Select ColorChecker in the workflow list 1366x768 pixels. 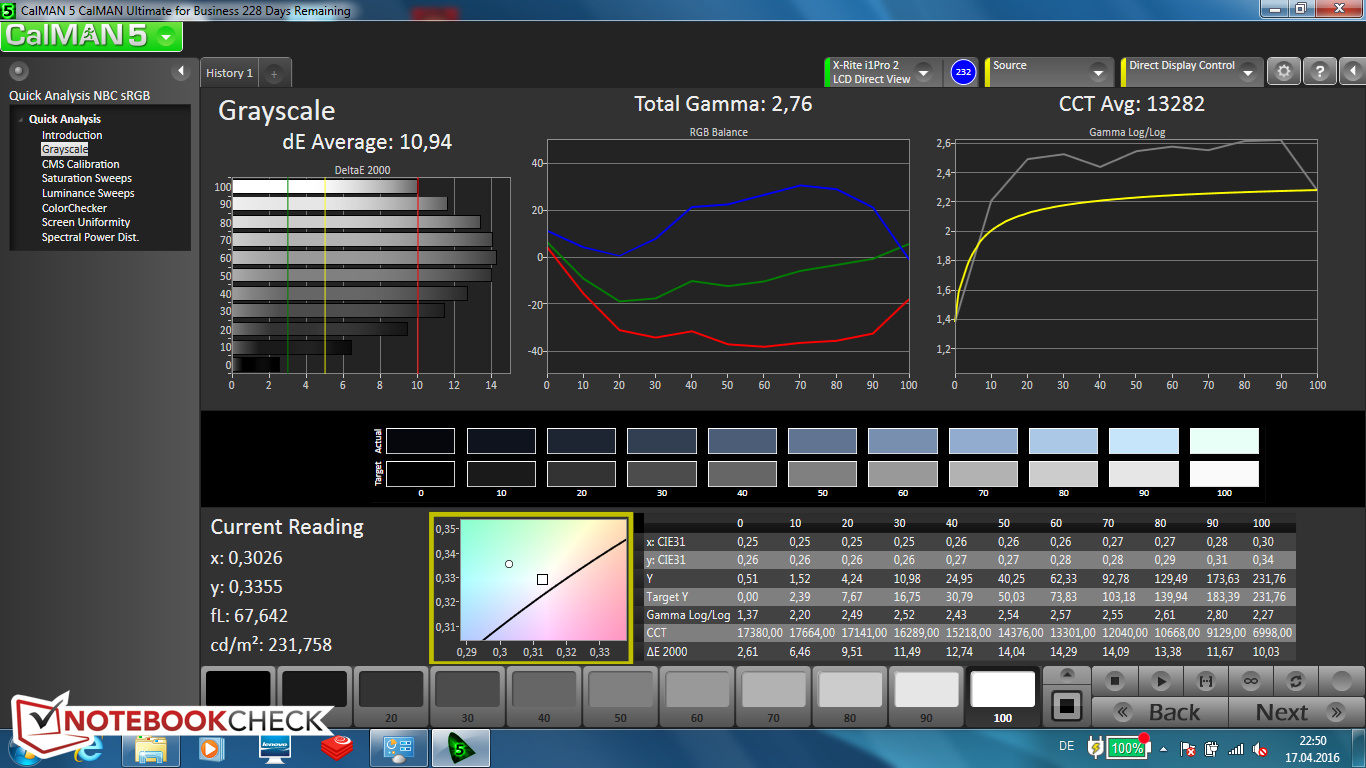[x=74, y=208]
